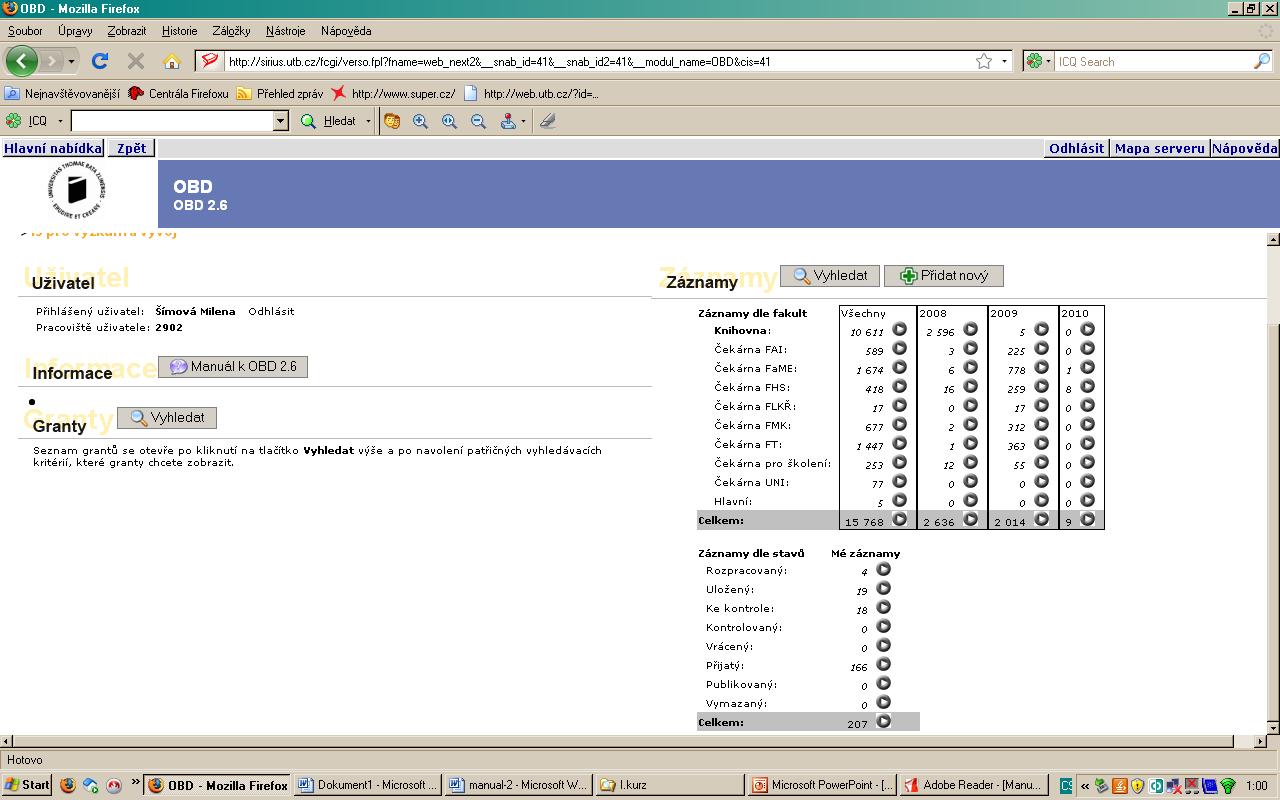Open the Zobrazit menu
Screen dimensions: 1280x800
click(127, 31)
